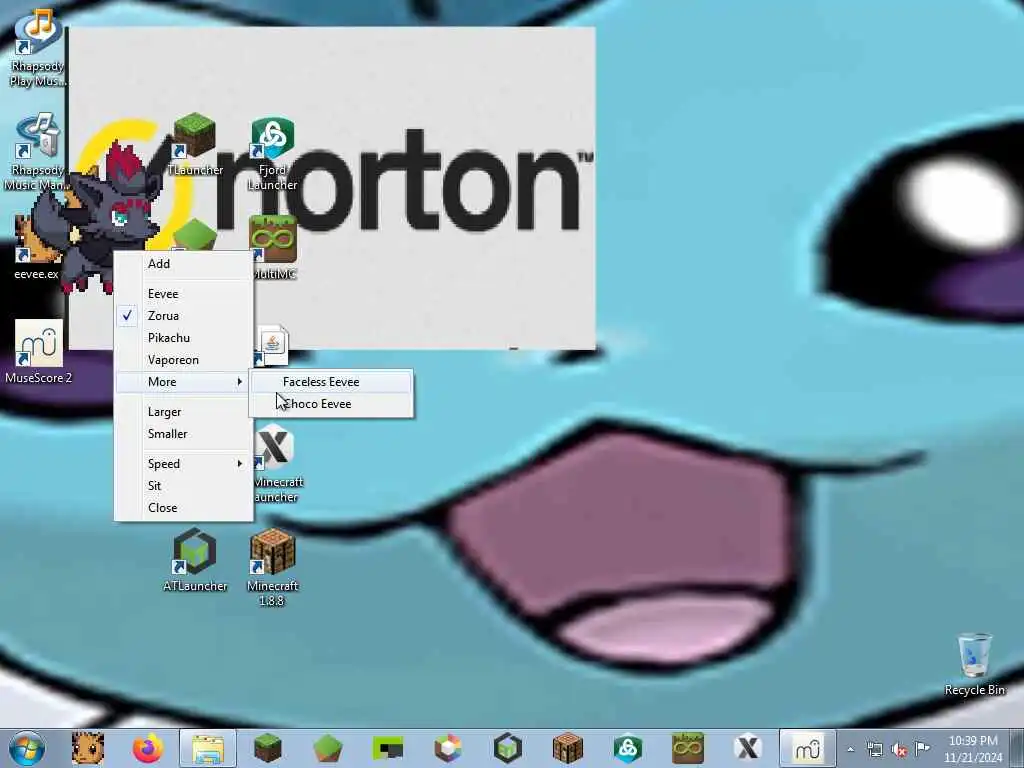Switch to MuseScore in the taskbar
This screenshot has width=1024, height=768.
pyautogui.click(x=808, y=748)
